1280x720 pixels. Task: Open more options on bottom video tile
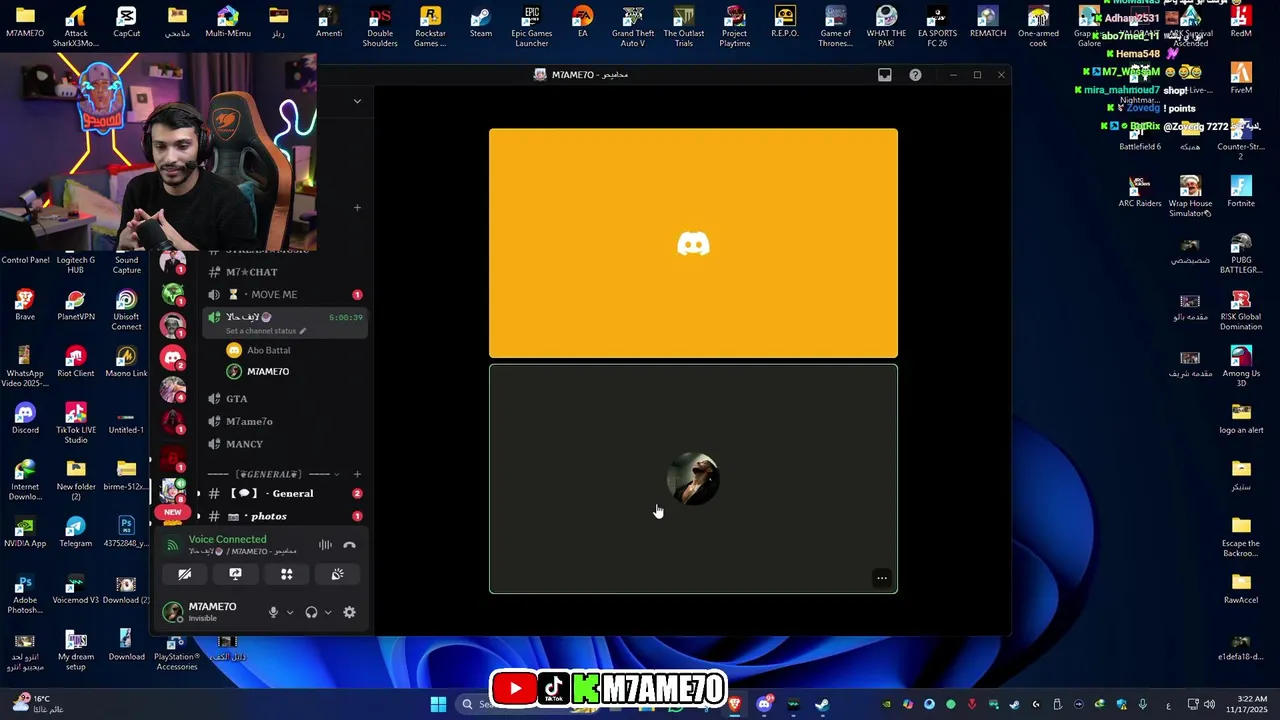(882, 578)
